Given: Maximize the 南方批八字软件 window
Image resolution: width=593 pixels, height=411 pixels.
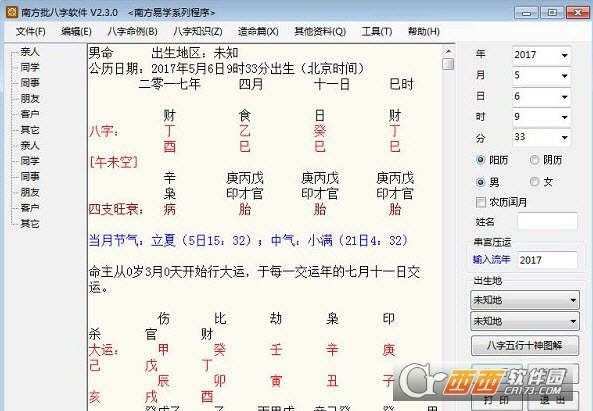Looking at the screenshot, I should (x=552, y=12).
